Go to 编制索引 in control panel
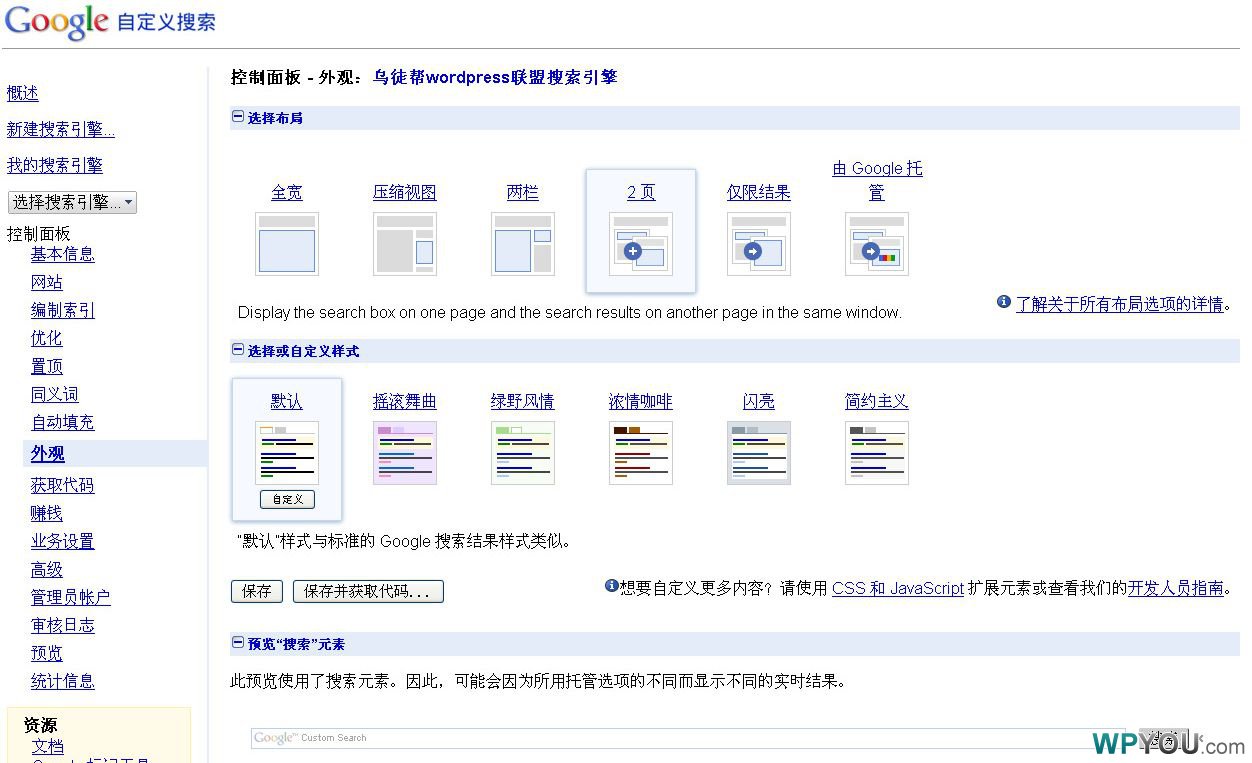The image size is (1252, 763). click(63, 310)
